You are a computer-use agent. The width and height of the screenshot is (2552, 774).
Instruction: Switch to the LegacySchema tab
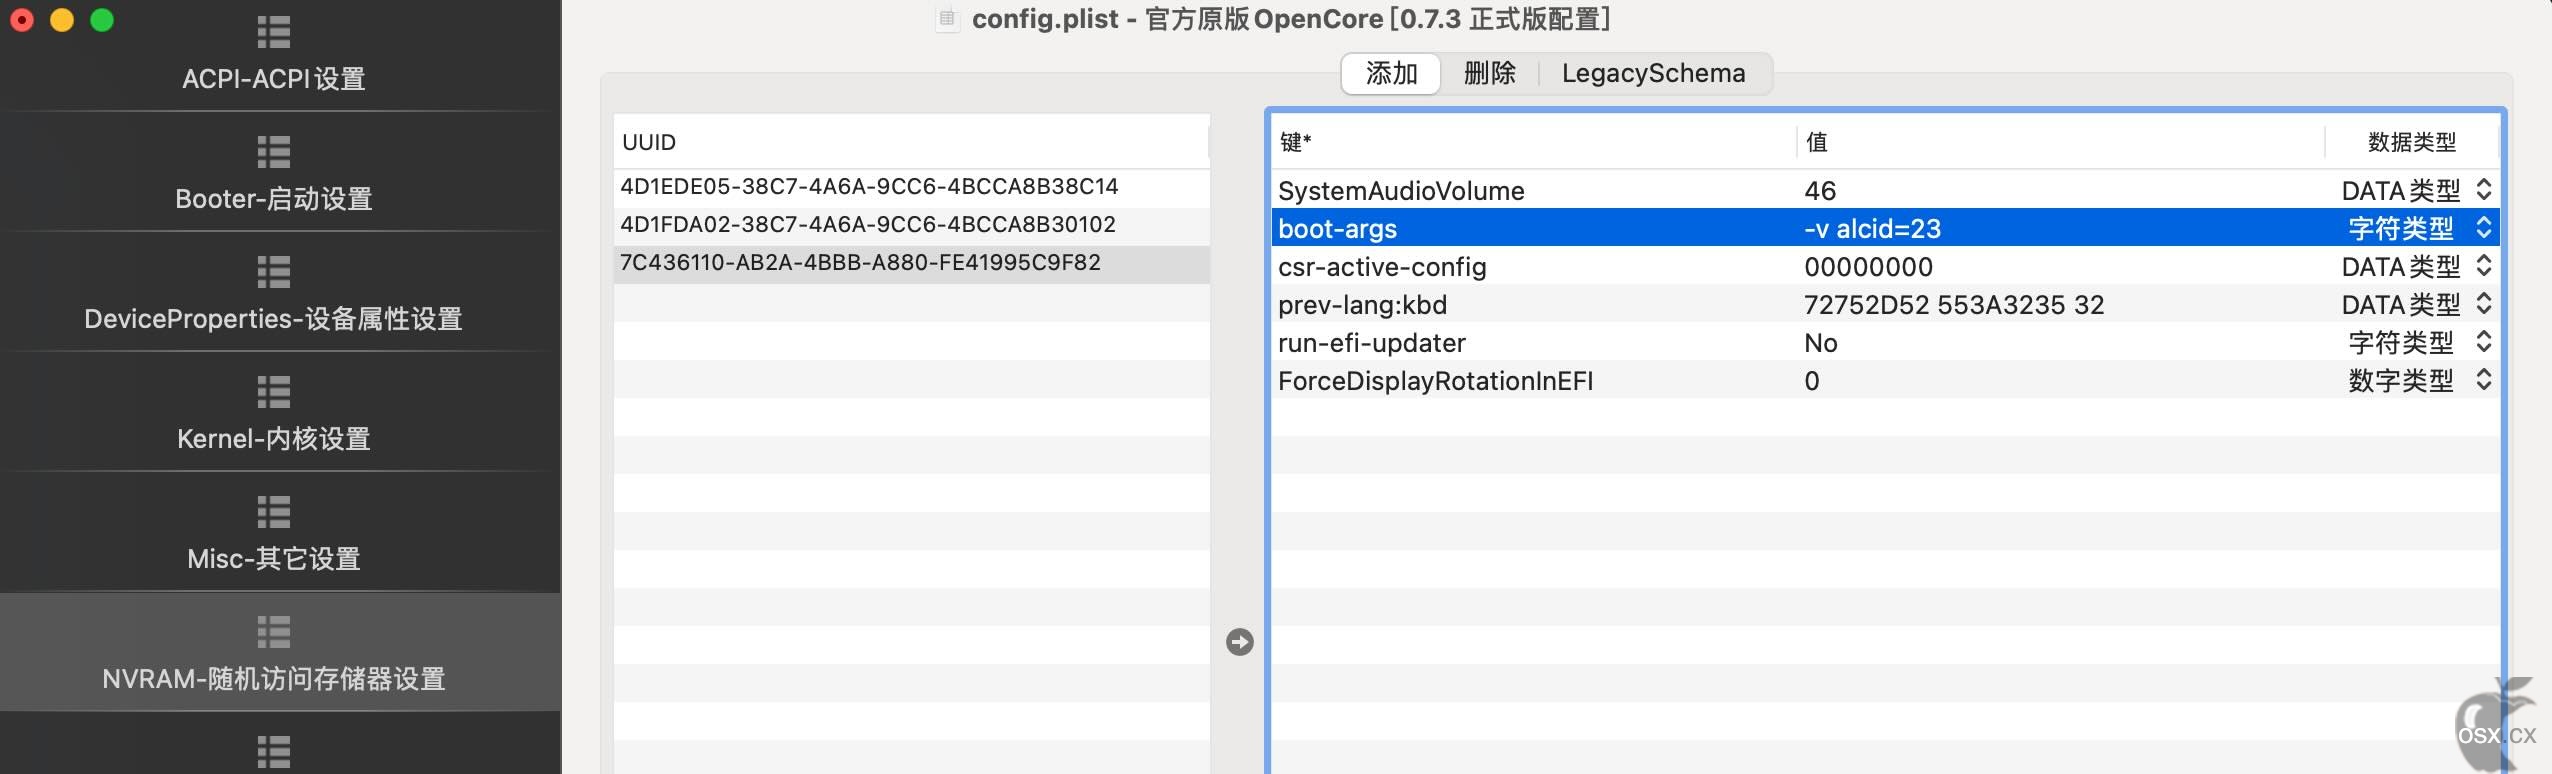click(1653, 73)
